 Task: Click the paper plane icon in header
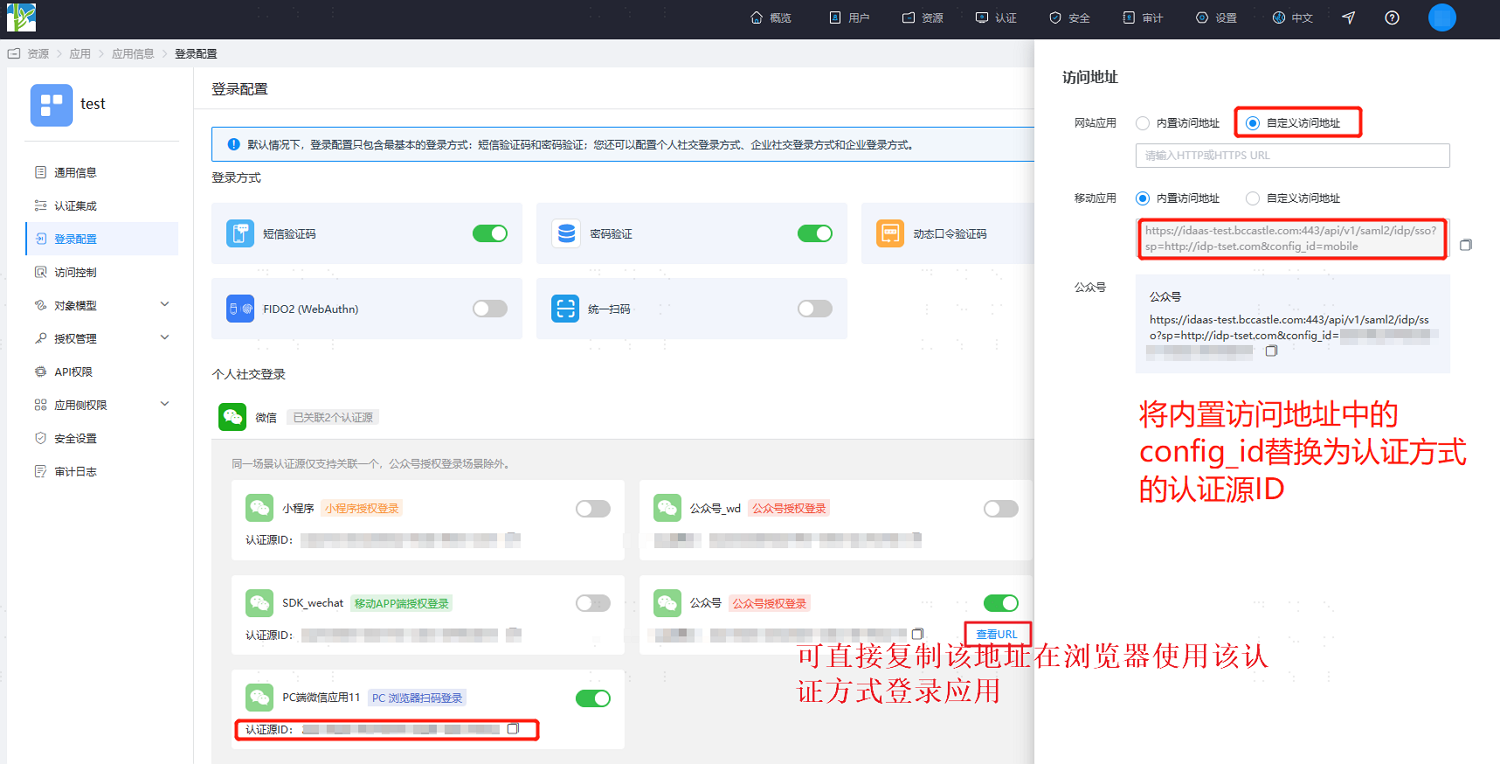coord(1348,18)
